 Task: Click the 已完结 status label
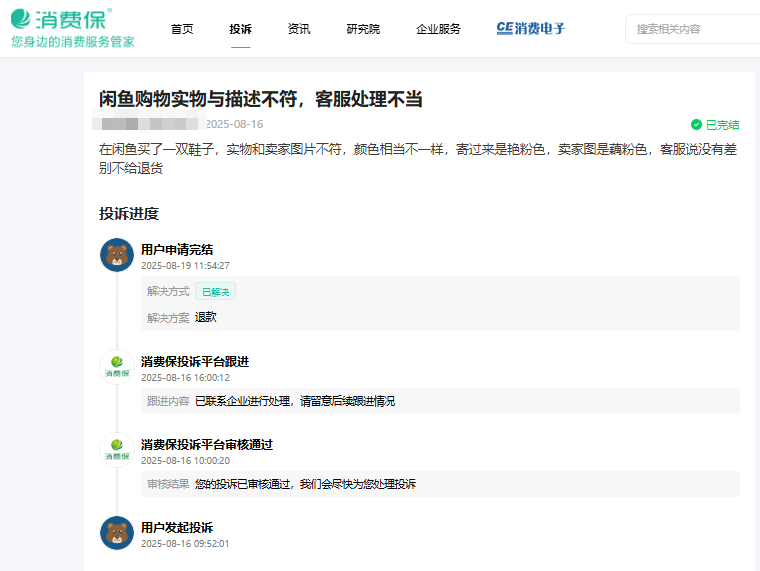tap(722, 125)
